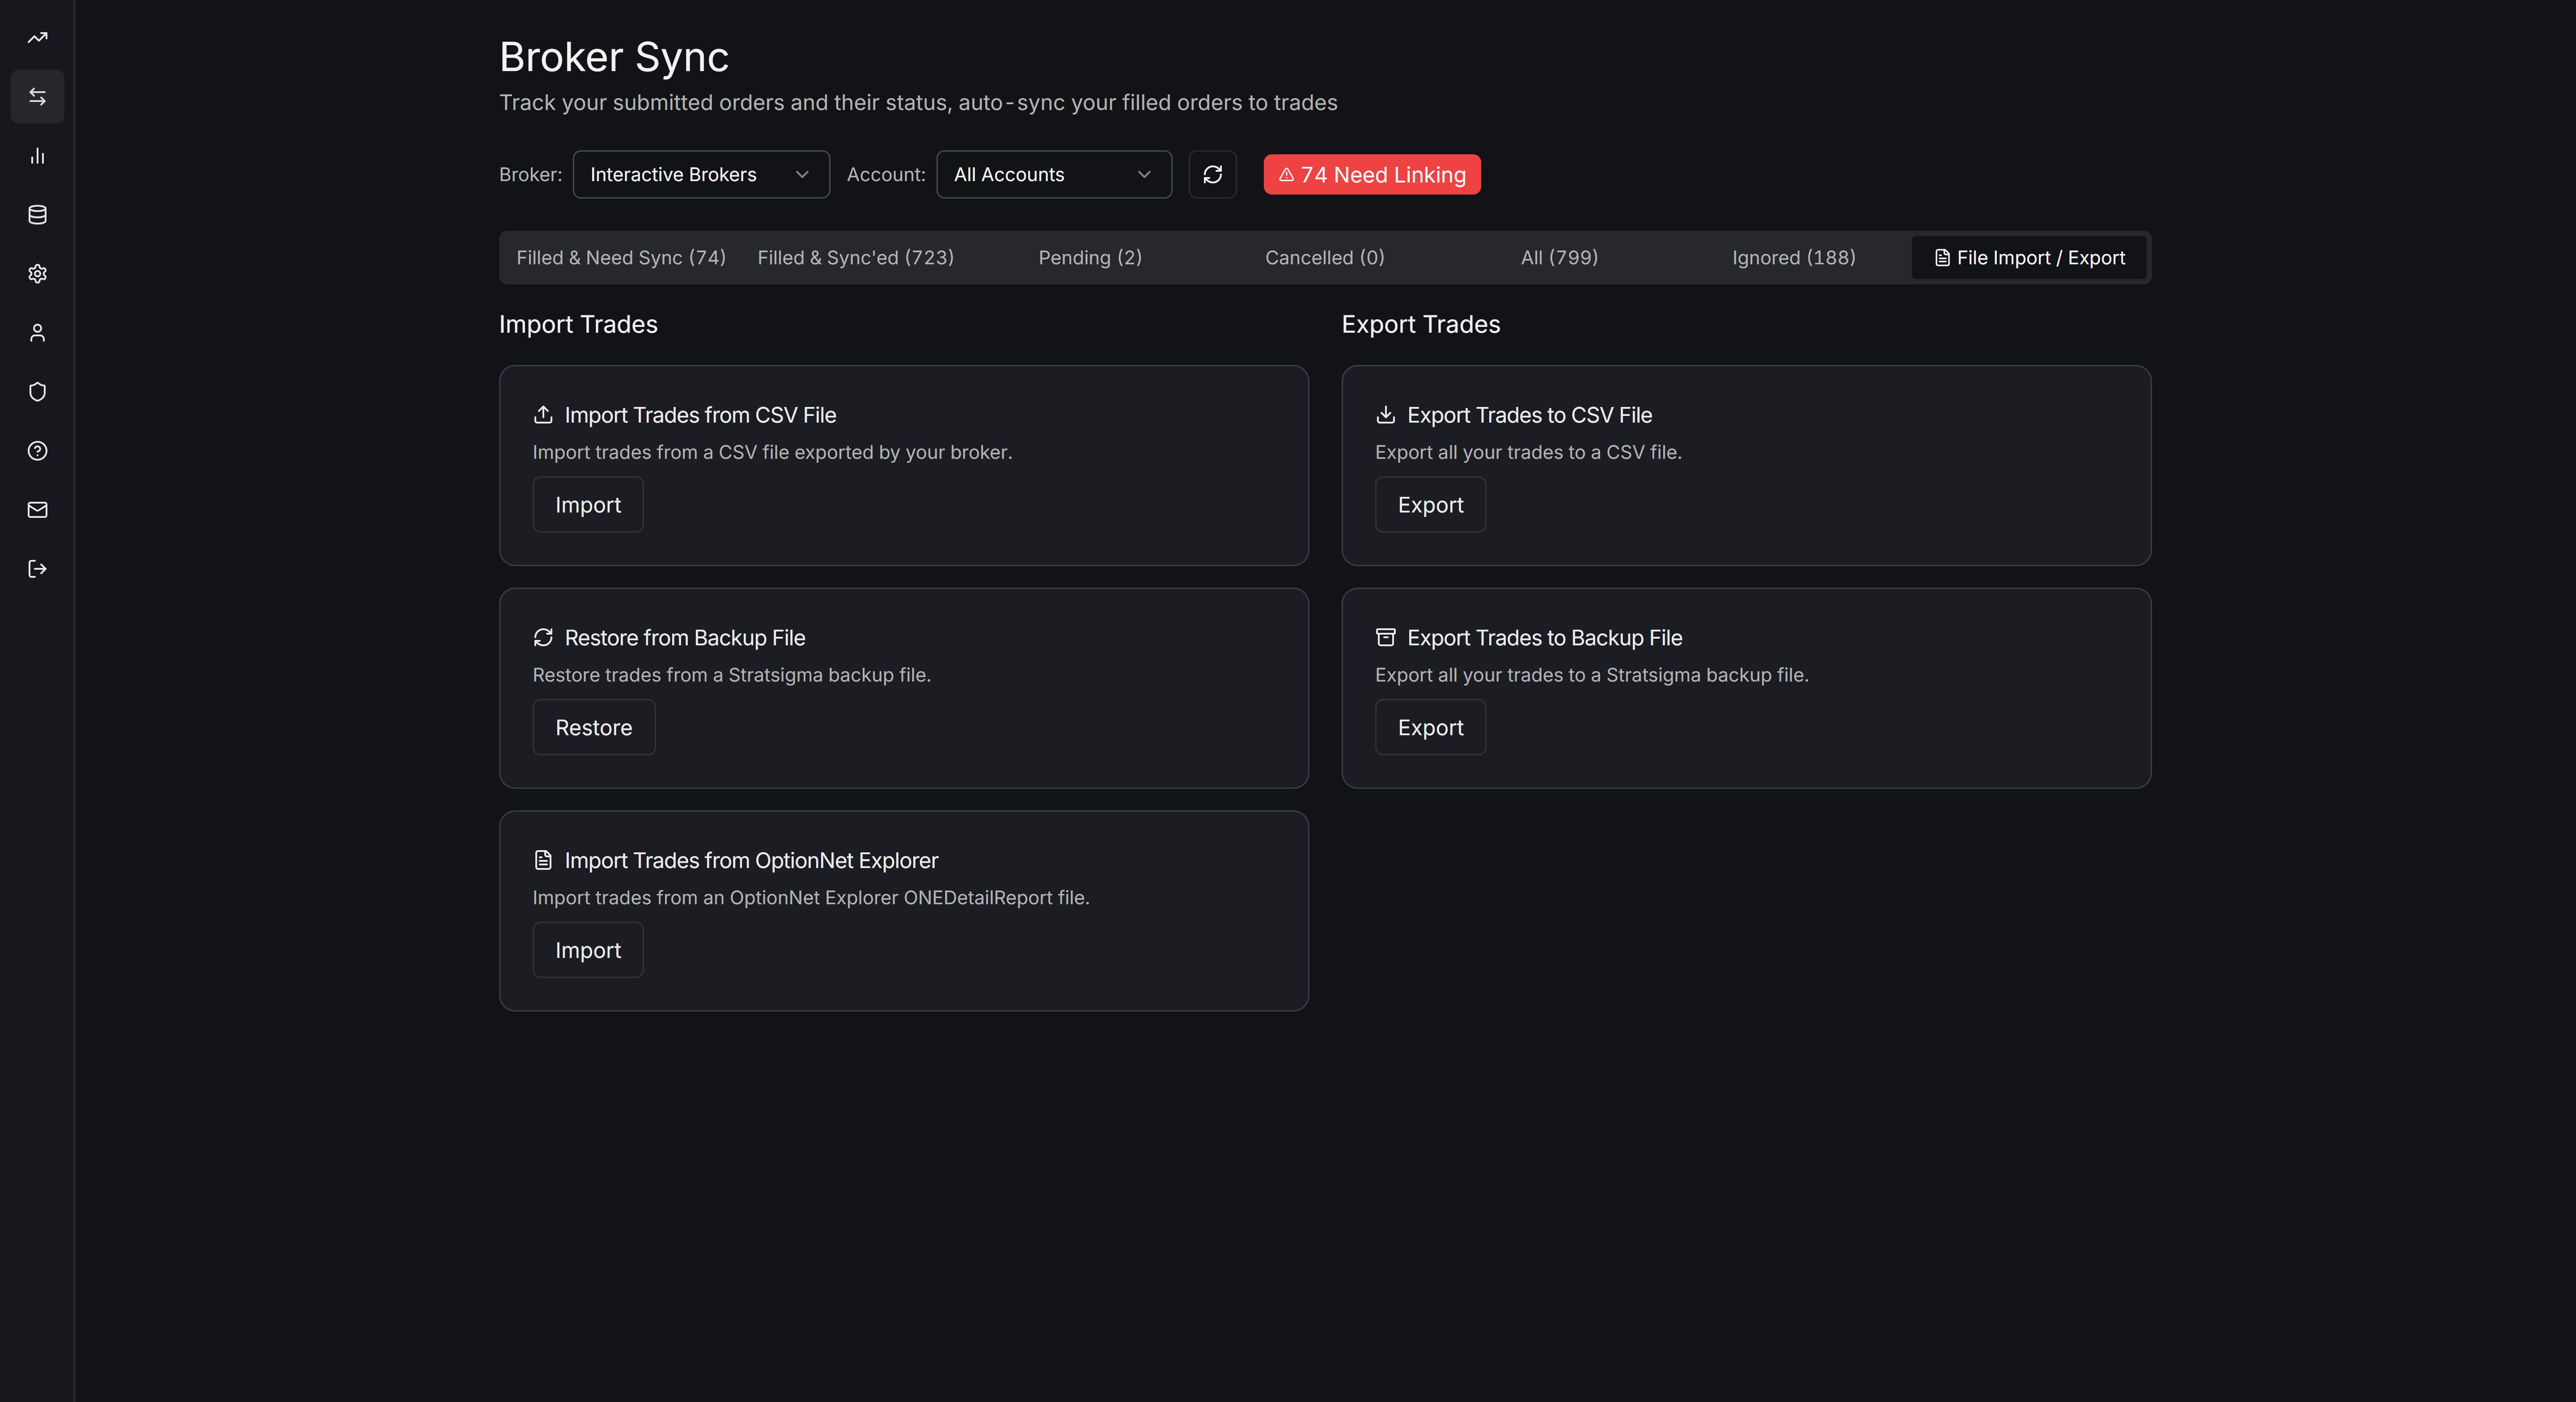
Task: Open the Broker dropdown showing Interactive Brokers
Action: pos(701,175)
